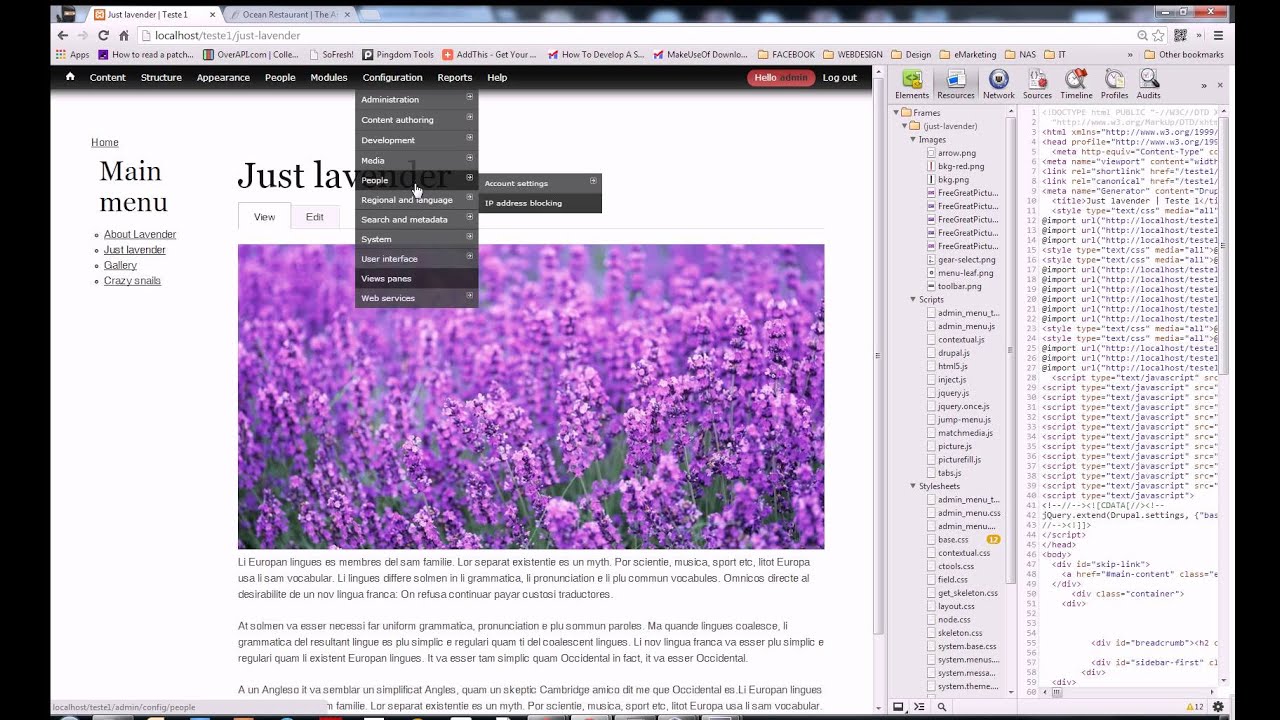Select Views panes in Configuration menu
The height and width of the screenshot is (720, 1280).
416,279
